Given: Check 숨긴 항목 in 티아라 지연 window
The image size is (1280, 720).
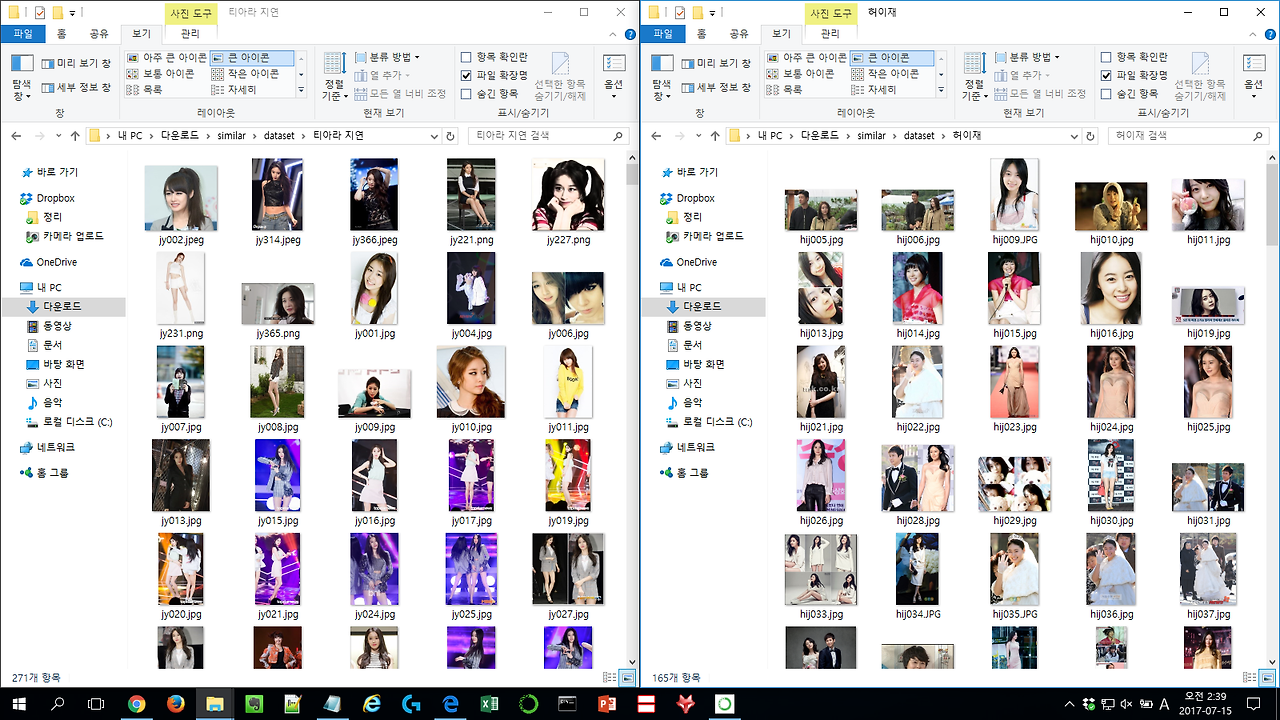Looking at the screenshot, I should coord(466,94).
